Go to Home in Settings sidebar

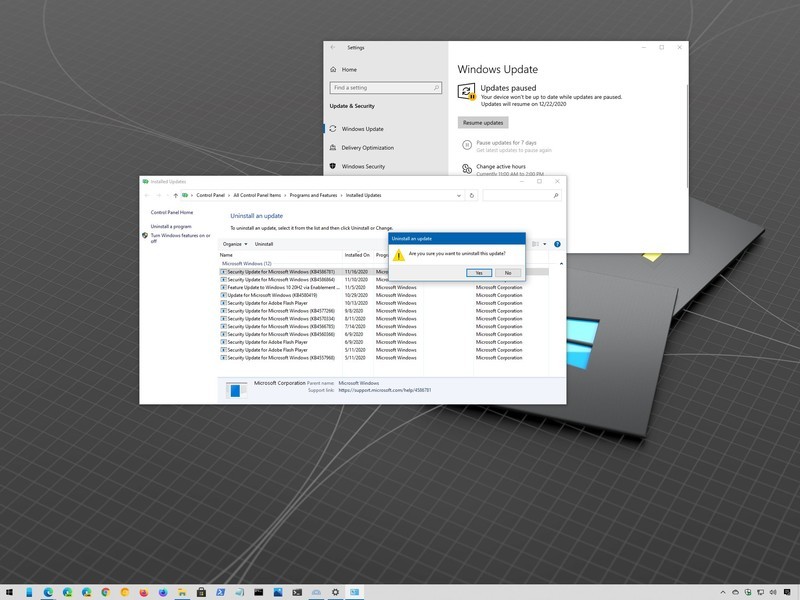[x=349, y=69]
